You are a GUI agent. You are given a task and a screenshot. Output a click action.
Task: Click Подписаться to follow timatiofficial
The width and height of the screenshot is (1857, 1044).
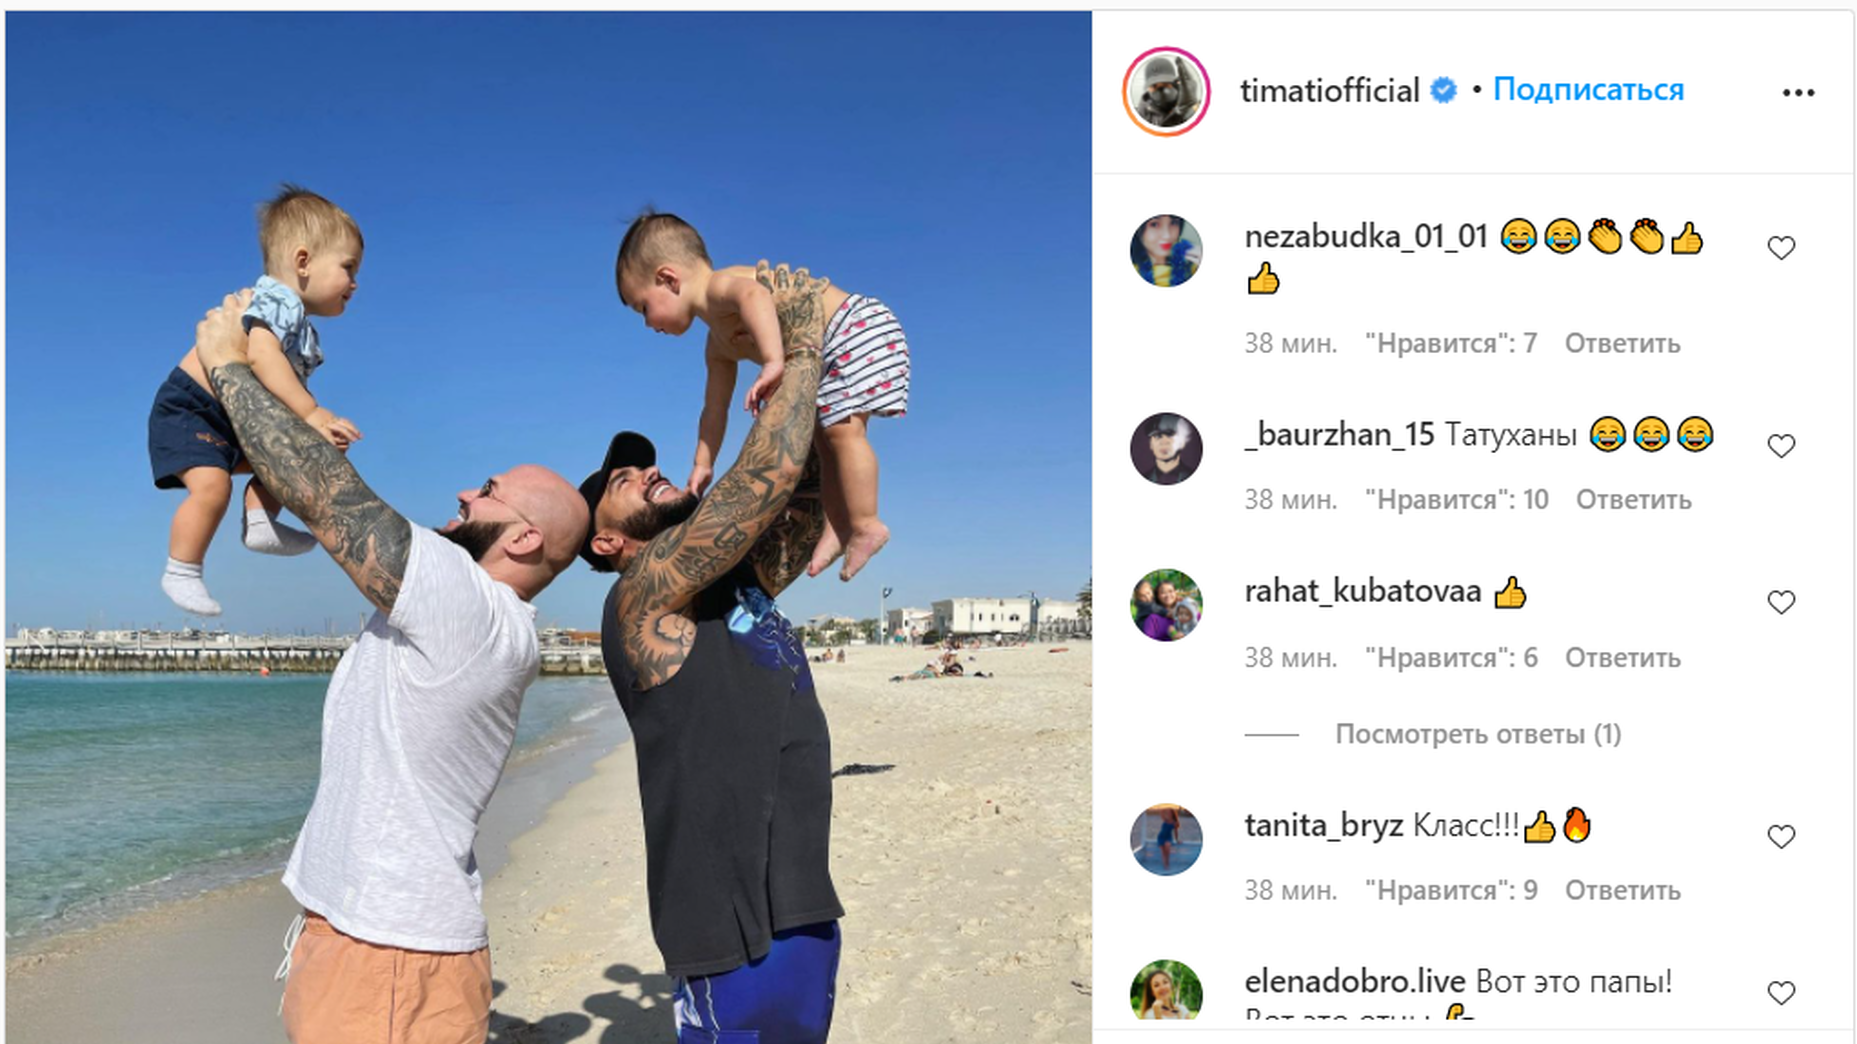coord(1588,90)
